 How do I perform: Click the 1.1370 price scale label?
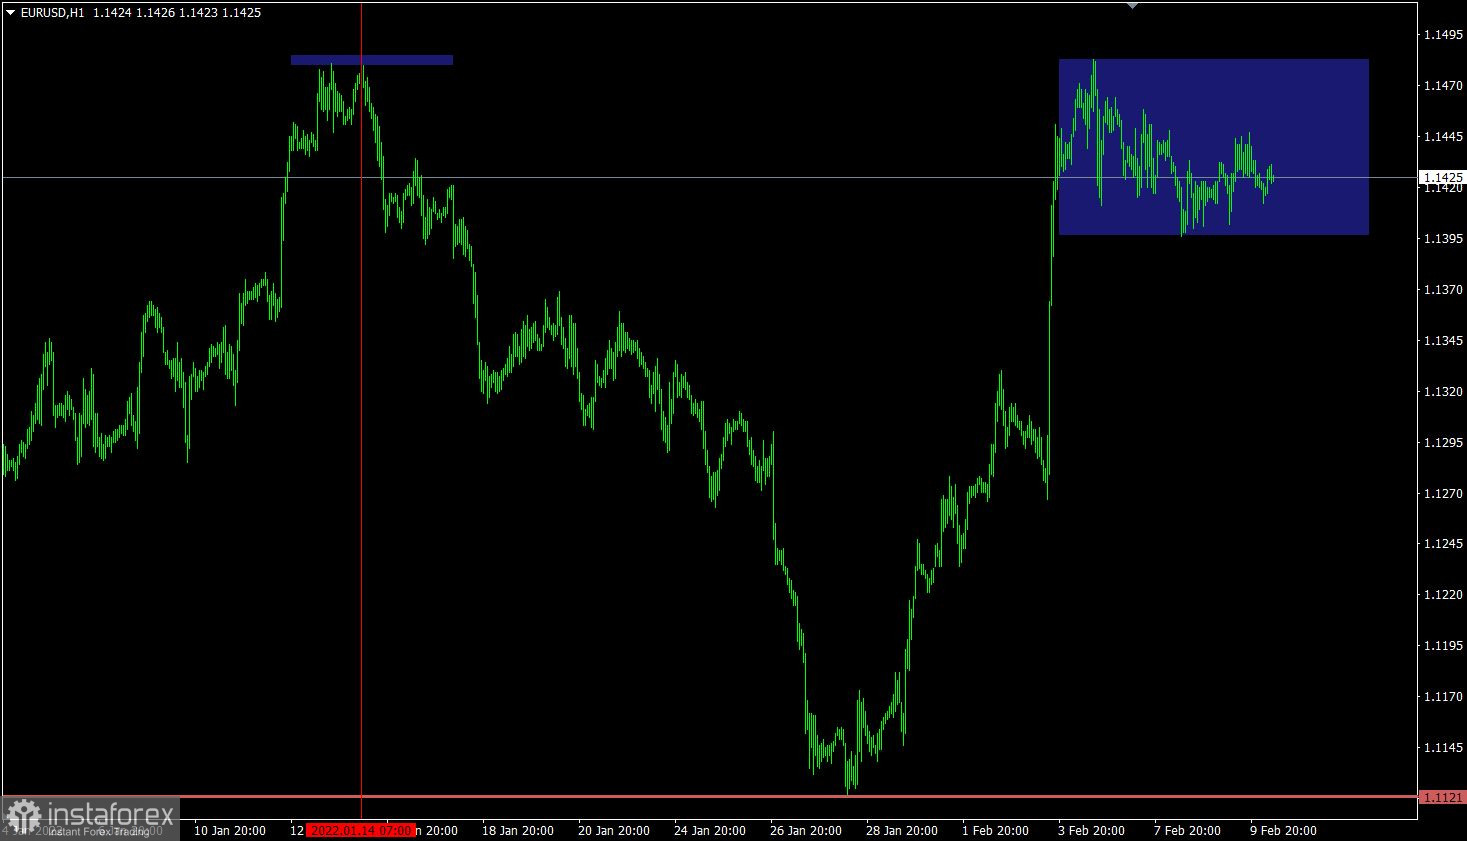pyautogui.click(x=1443, y=290)
